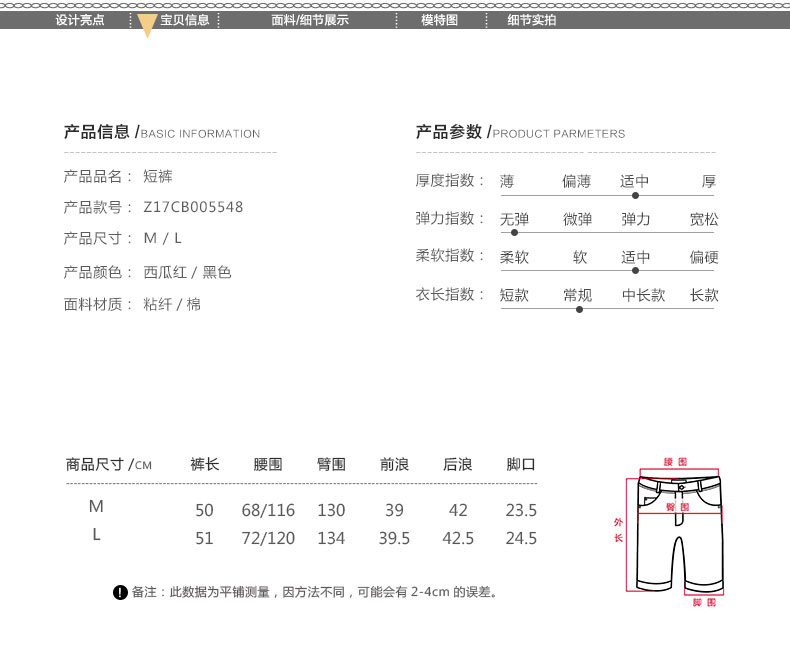The image size is (790, 649).
Task: Switch to the 宝贝信息 tab
Action: point(184,20)
